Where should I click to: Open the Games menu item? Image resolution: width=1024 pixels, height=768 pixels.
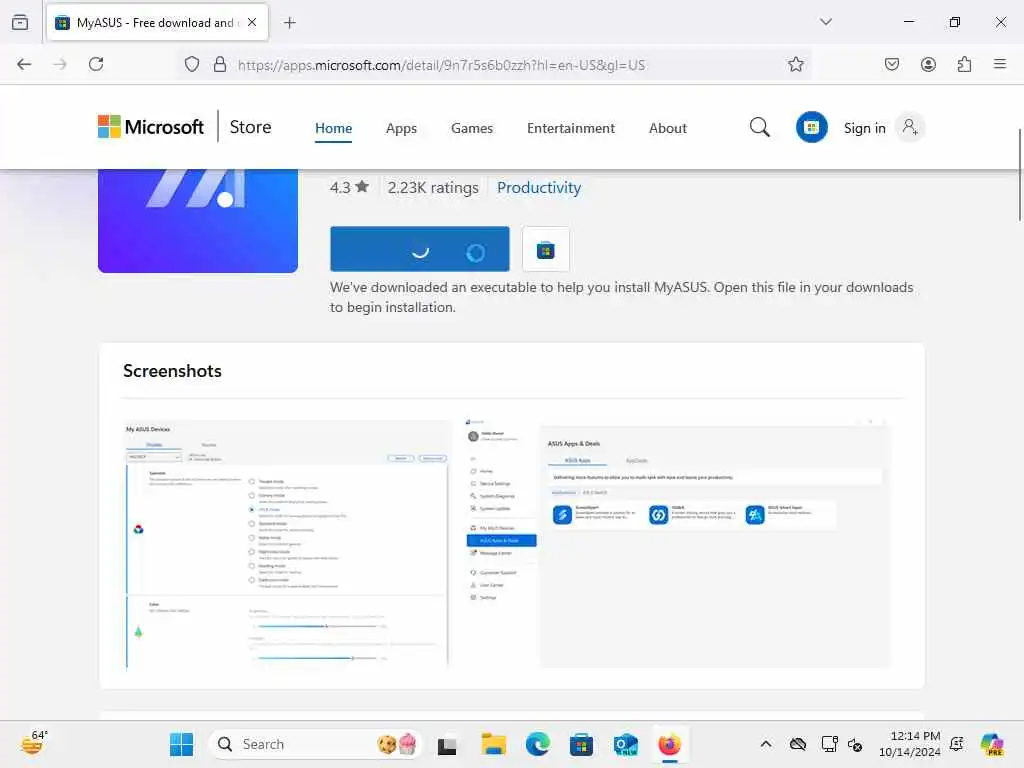point(472,128)
